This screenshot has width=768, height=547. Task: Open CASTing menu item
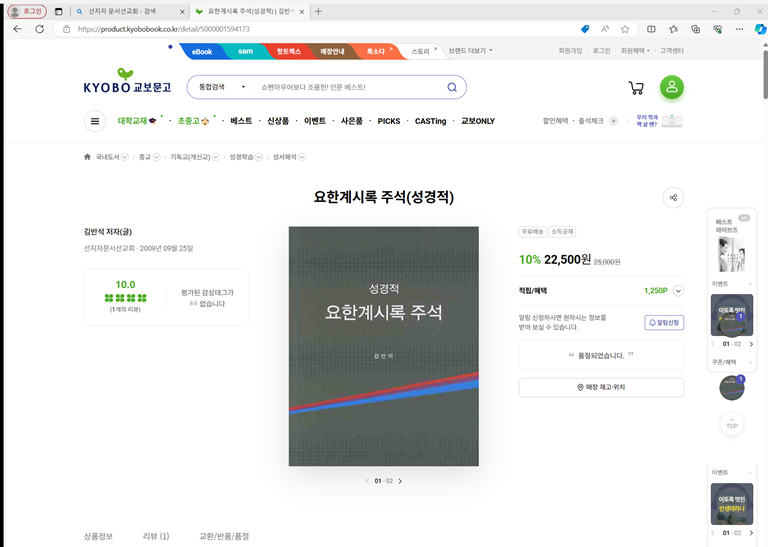point(431,121)
